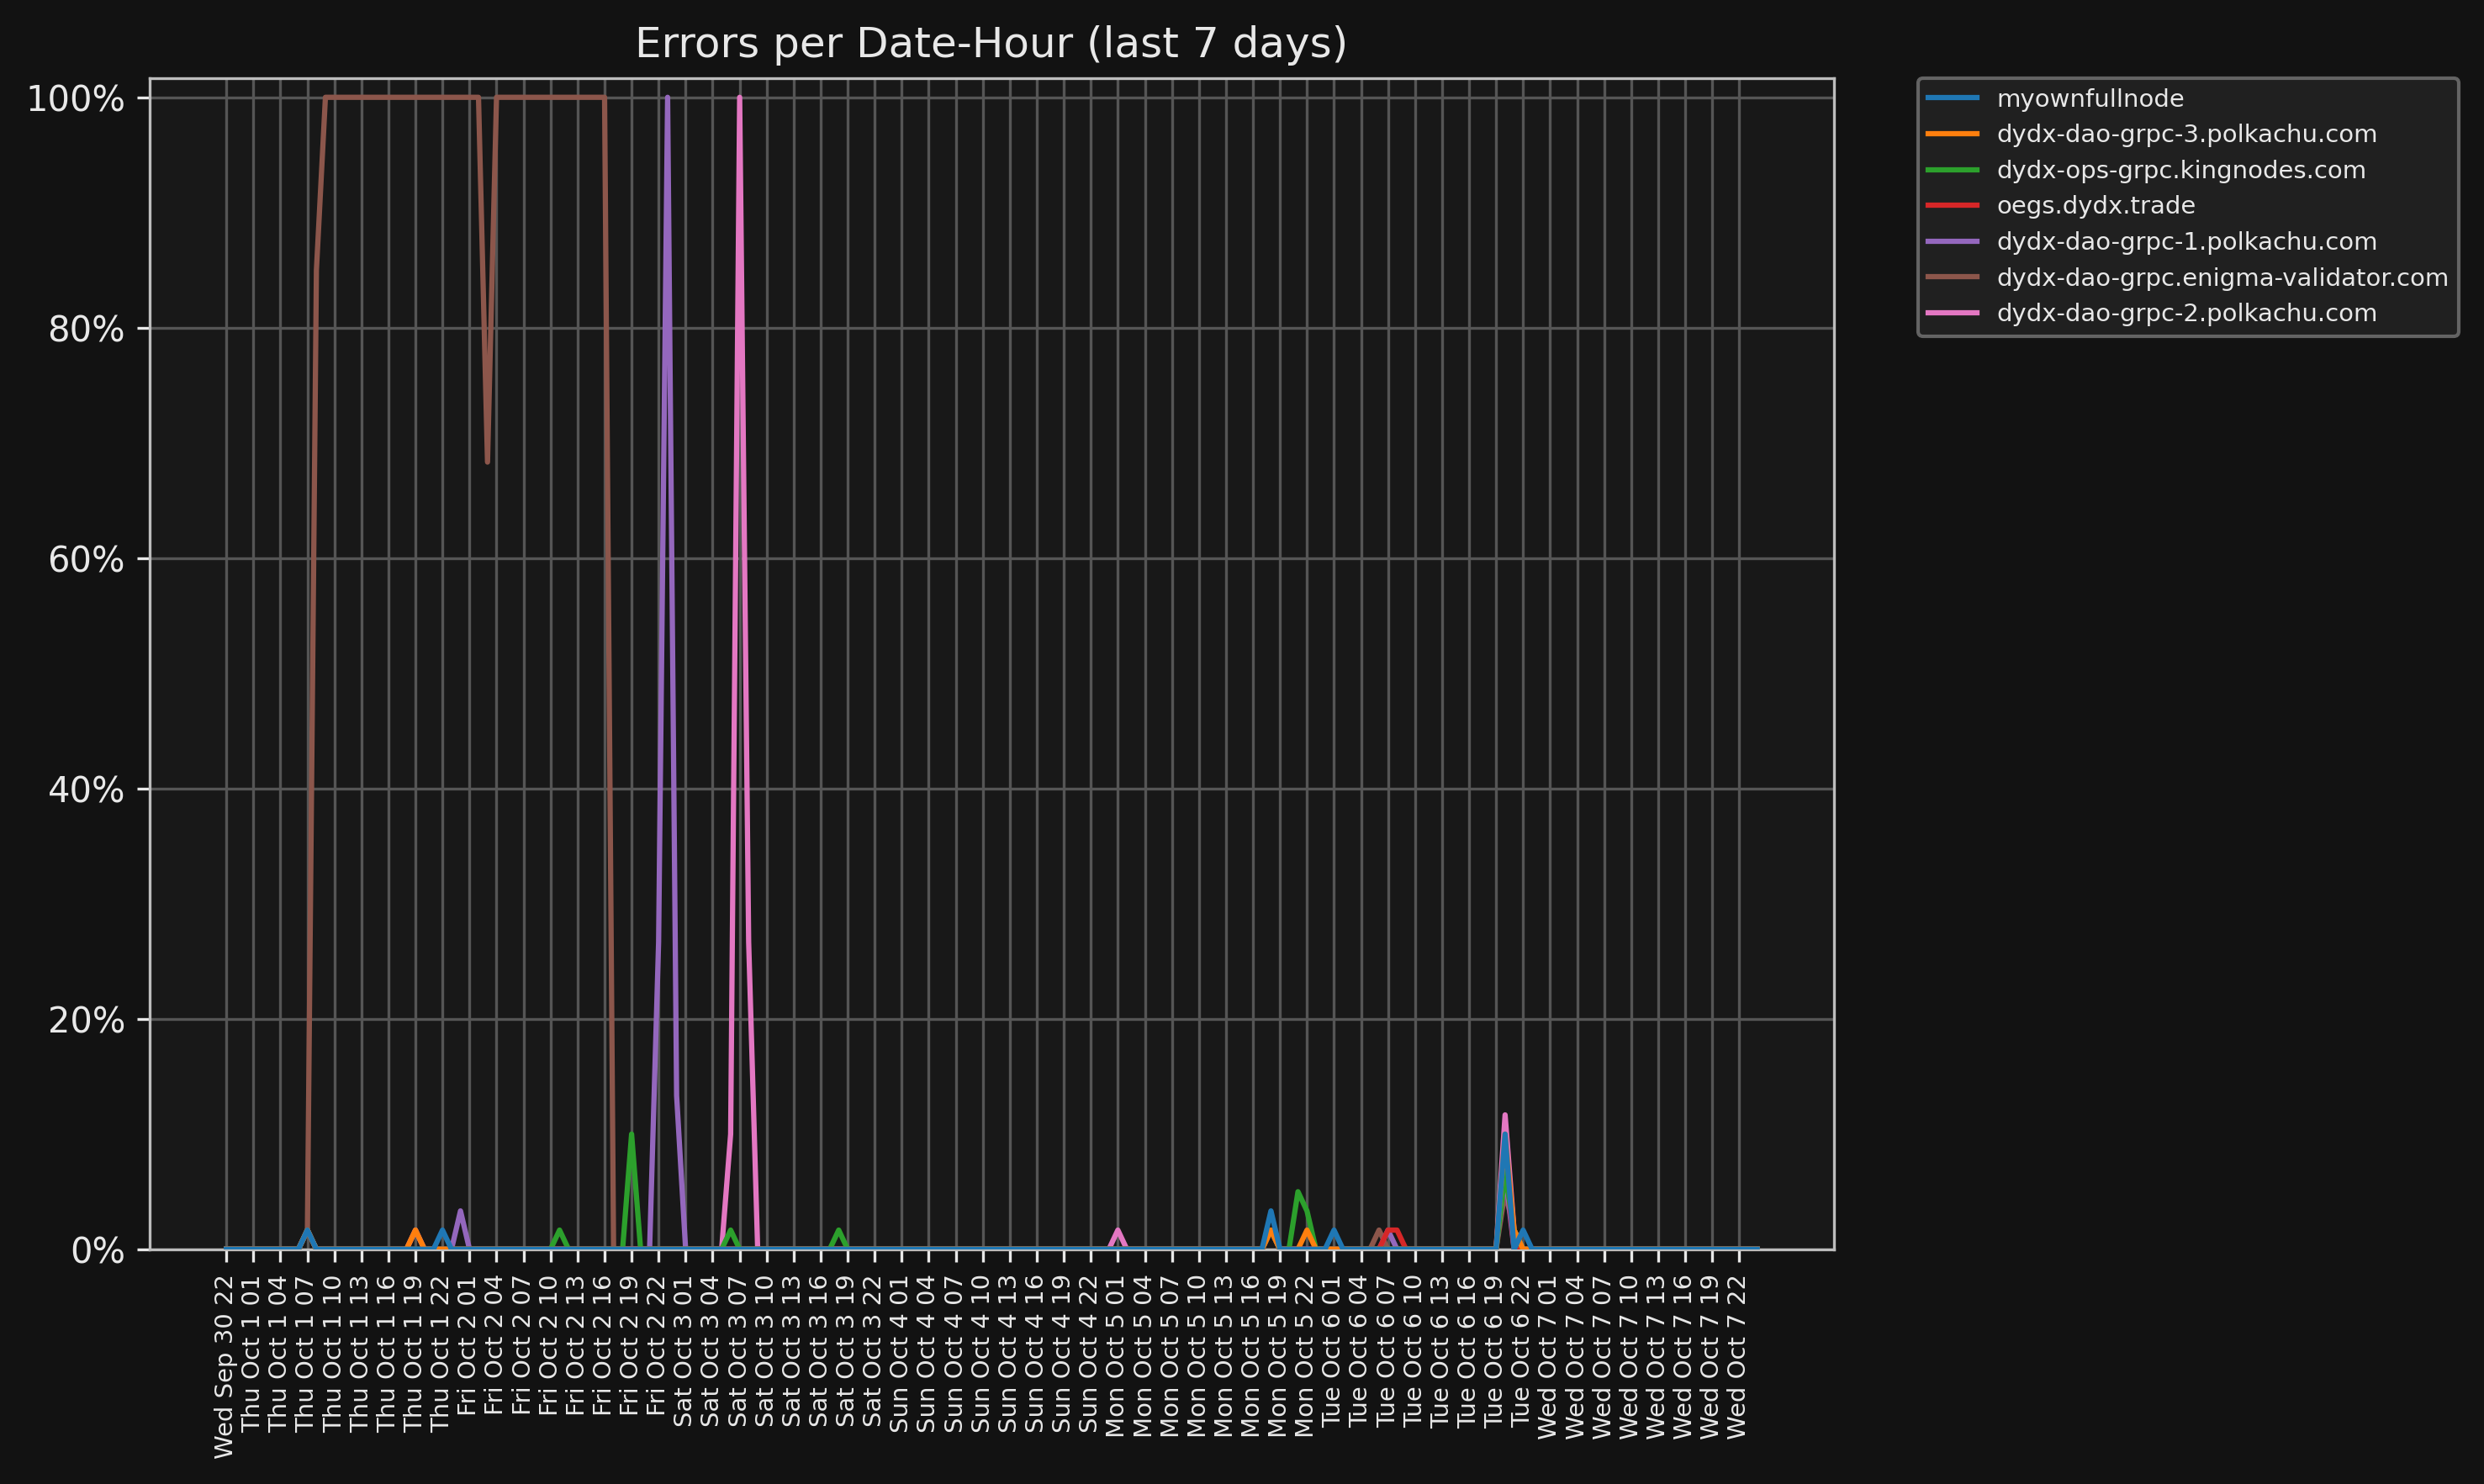Click the purple grpc-1 spike peak at 100%
Image resolution: width=2484 pixels, height=1484 pixels.
click(667, 98)
